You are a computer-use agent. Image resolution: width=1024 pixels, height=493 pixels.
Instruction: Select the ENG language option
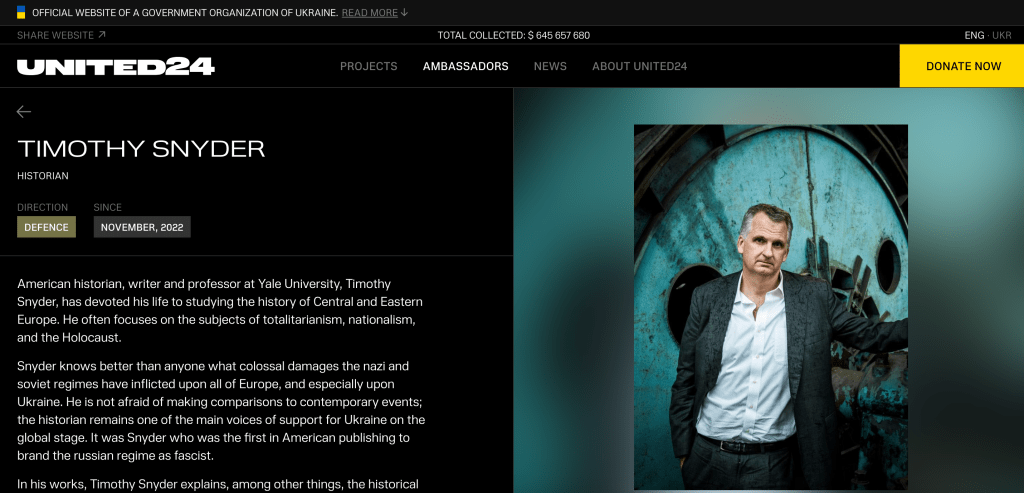[974, 35]
